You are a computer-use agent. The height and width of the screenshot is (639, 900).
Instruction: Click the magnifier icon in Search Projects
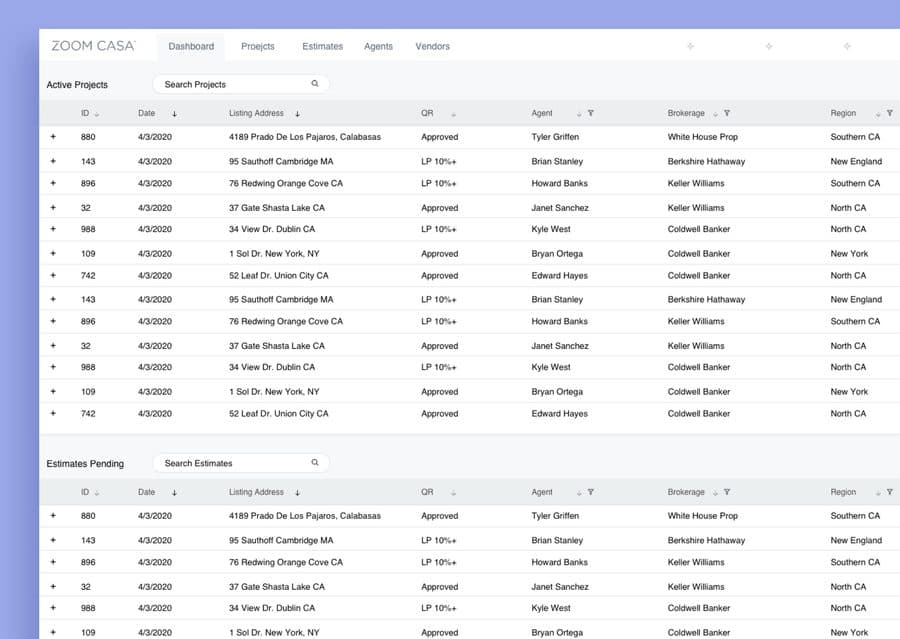[315, 84]
